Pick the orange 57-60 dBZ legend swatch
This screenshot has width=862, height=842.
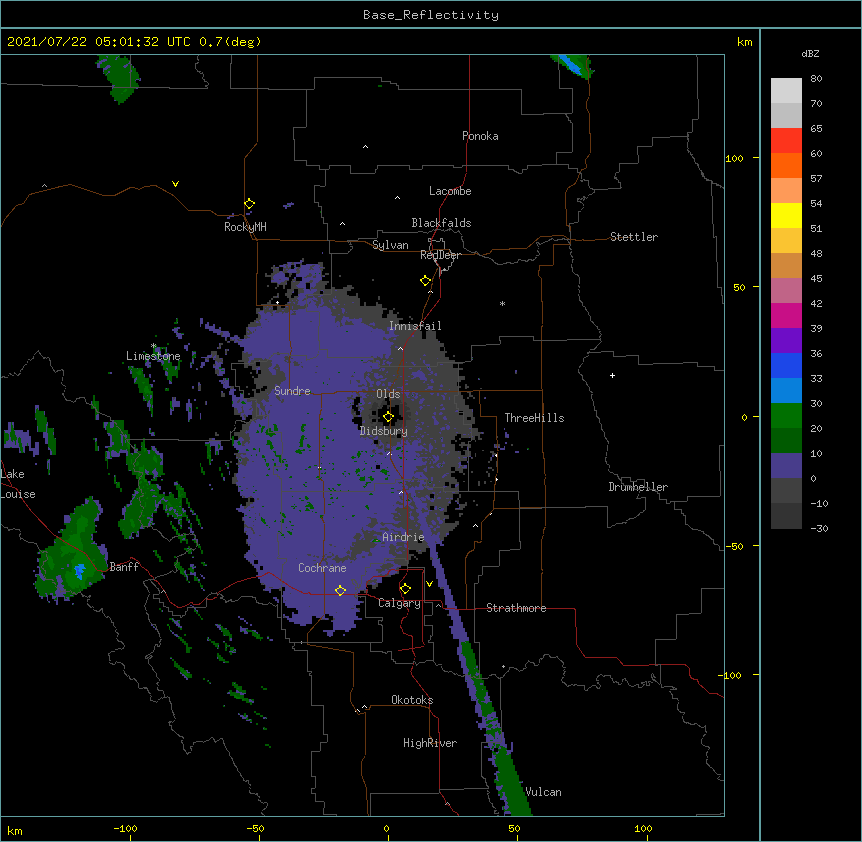pos(786,165)
